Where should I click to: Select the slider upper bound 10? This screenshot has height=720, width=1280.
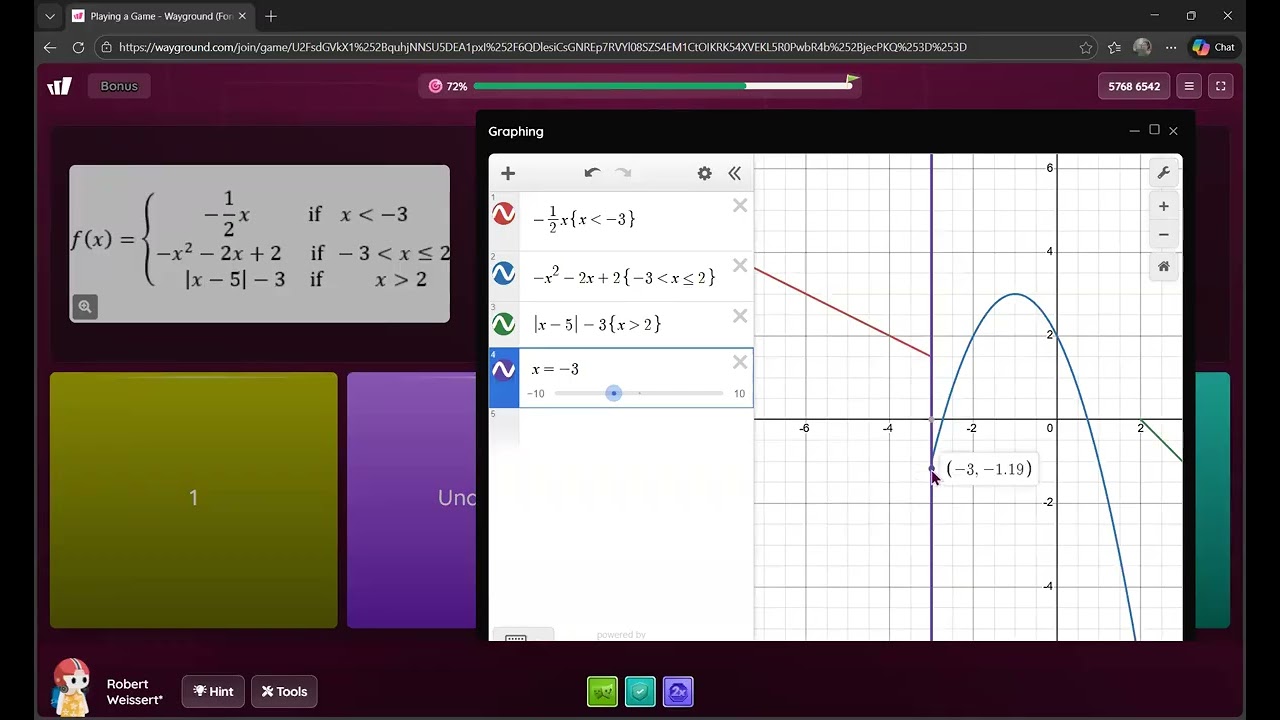739,394
